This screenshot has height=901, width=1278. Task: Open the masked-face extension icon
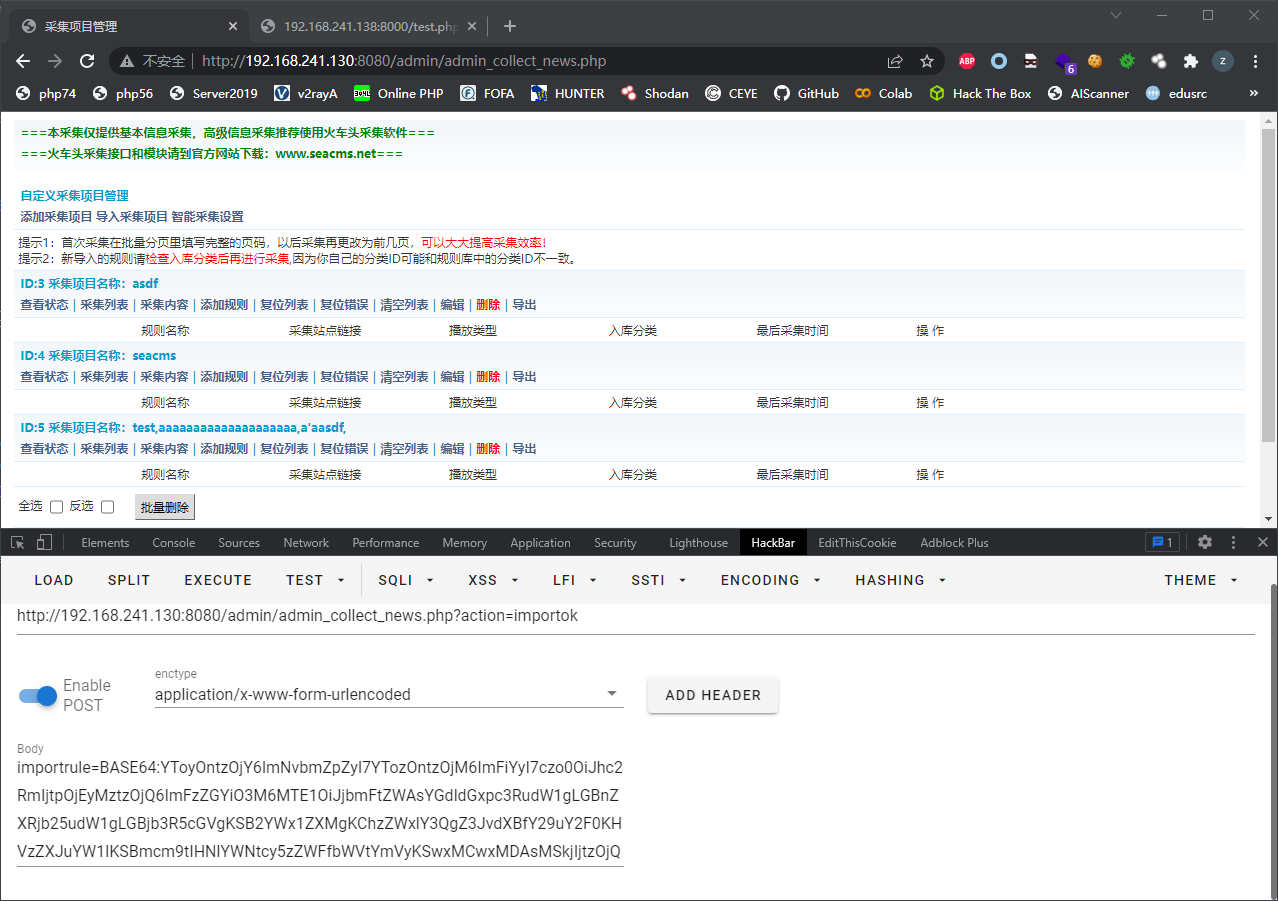point(1031,61)
